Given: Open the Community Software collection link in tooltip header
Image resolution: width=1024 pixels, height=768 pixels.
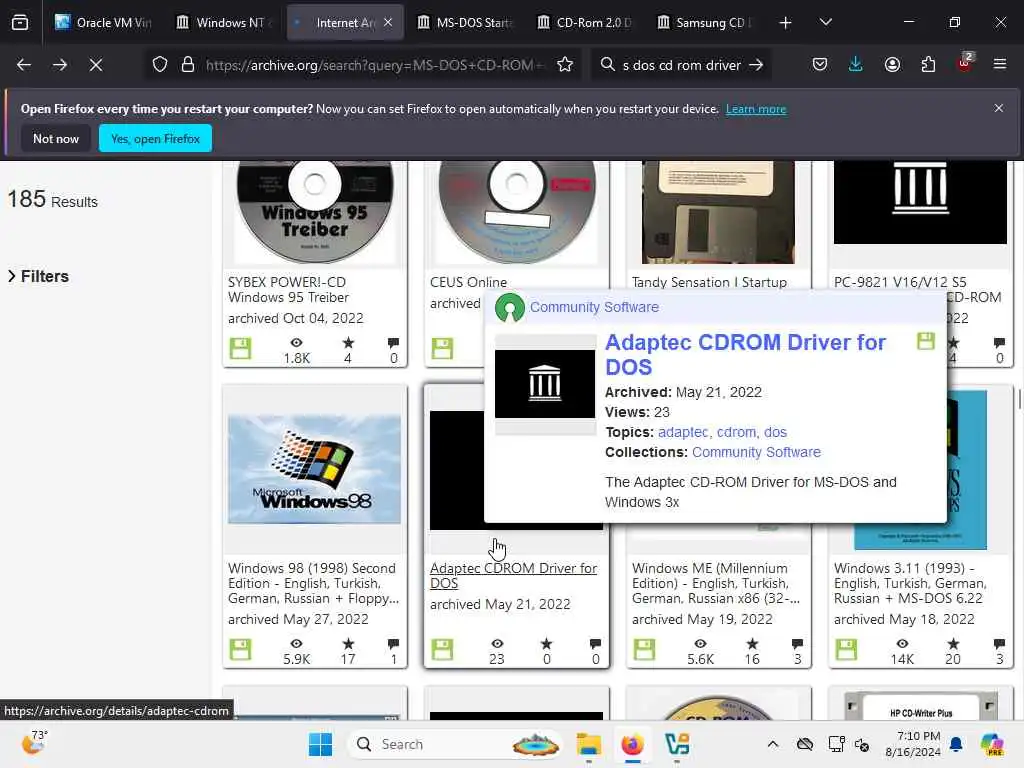Looking at the screenshot, I should pyautogui.click(x=594, y=307).
